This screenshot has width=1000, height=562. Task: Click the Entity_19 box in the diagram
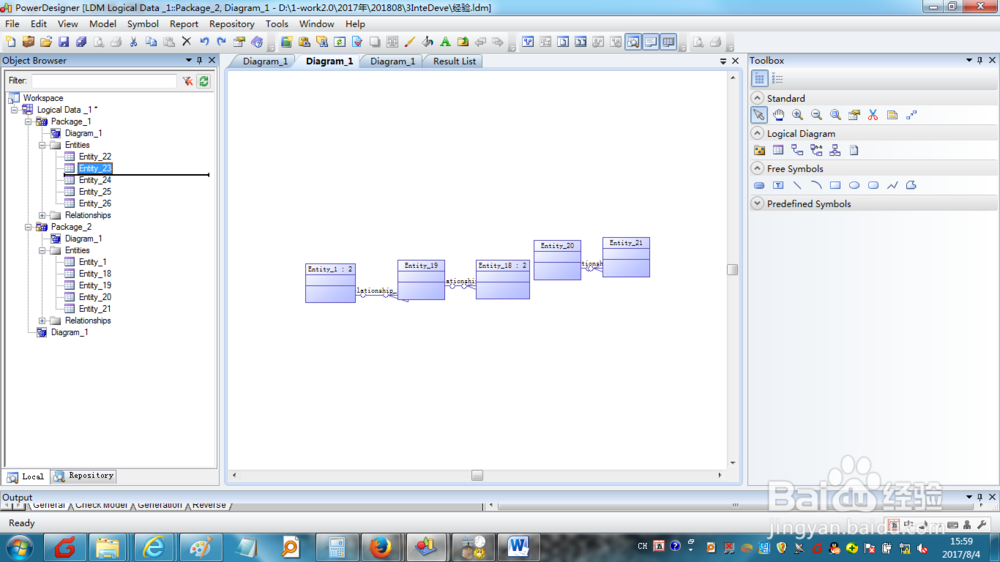coord(421,279)
